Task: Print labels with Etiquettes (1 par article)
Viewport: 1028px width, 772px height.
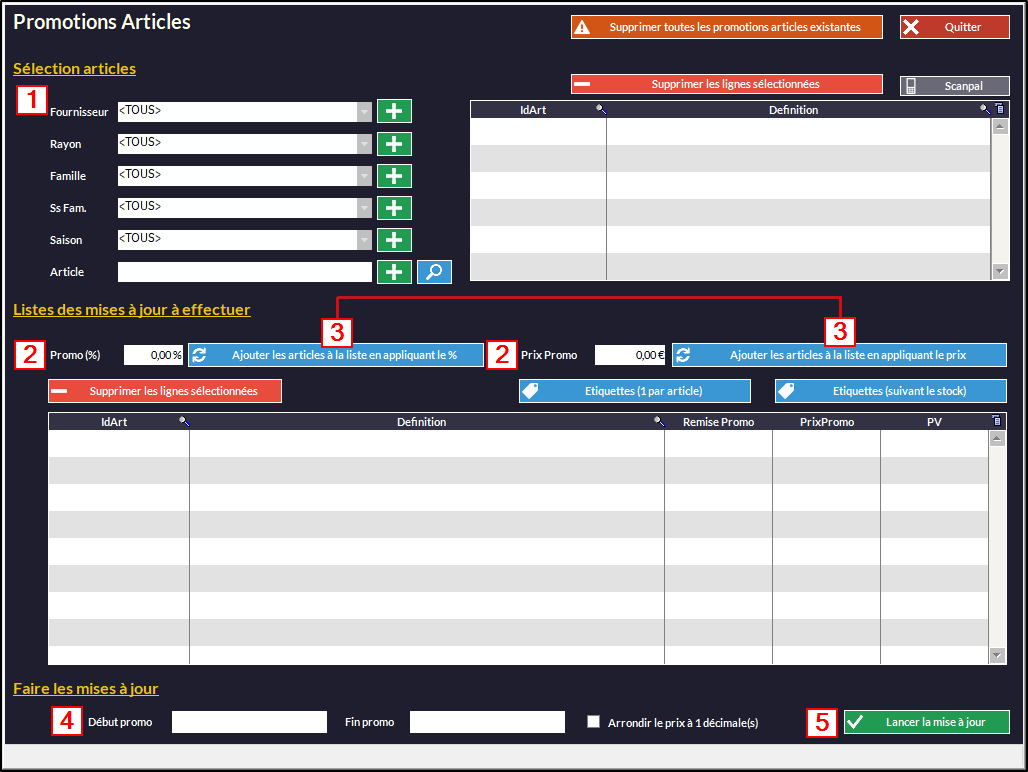Action: pos(634,391)
